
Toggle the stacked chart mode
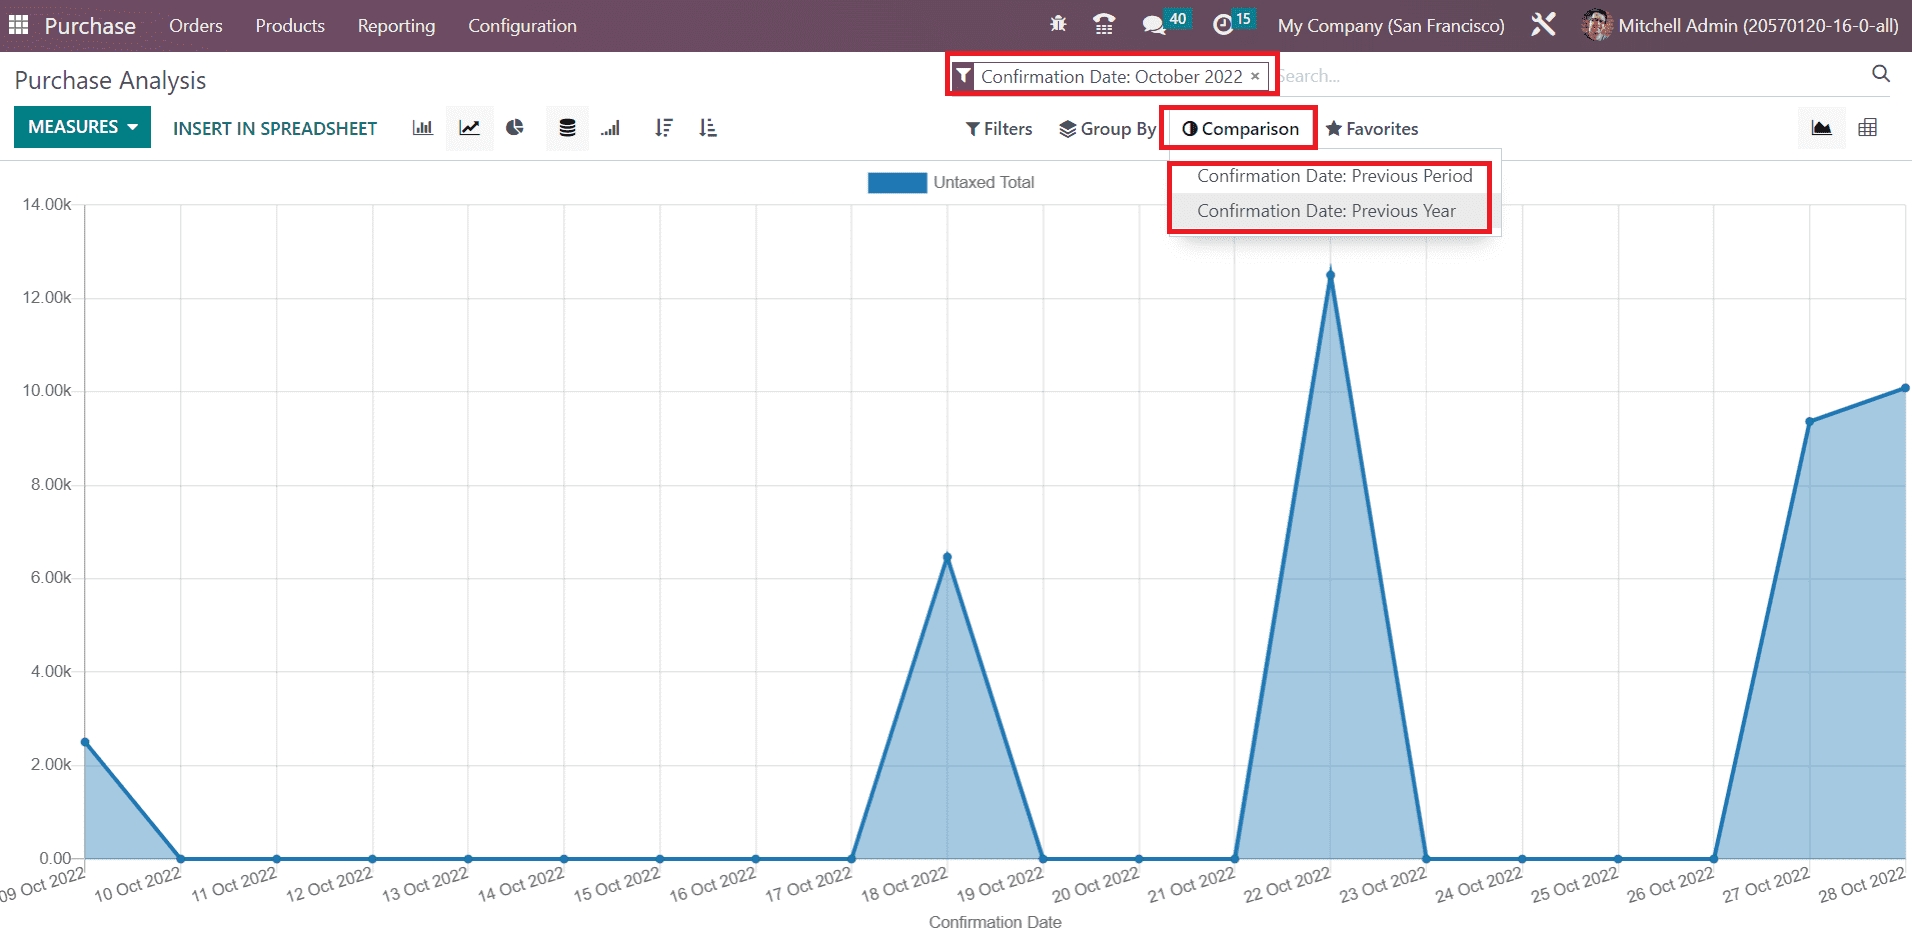567,128
